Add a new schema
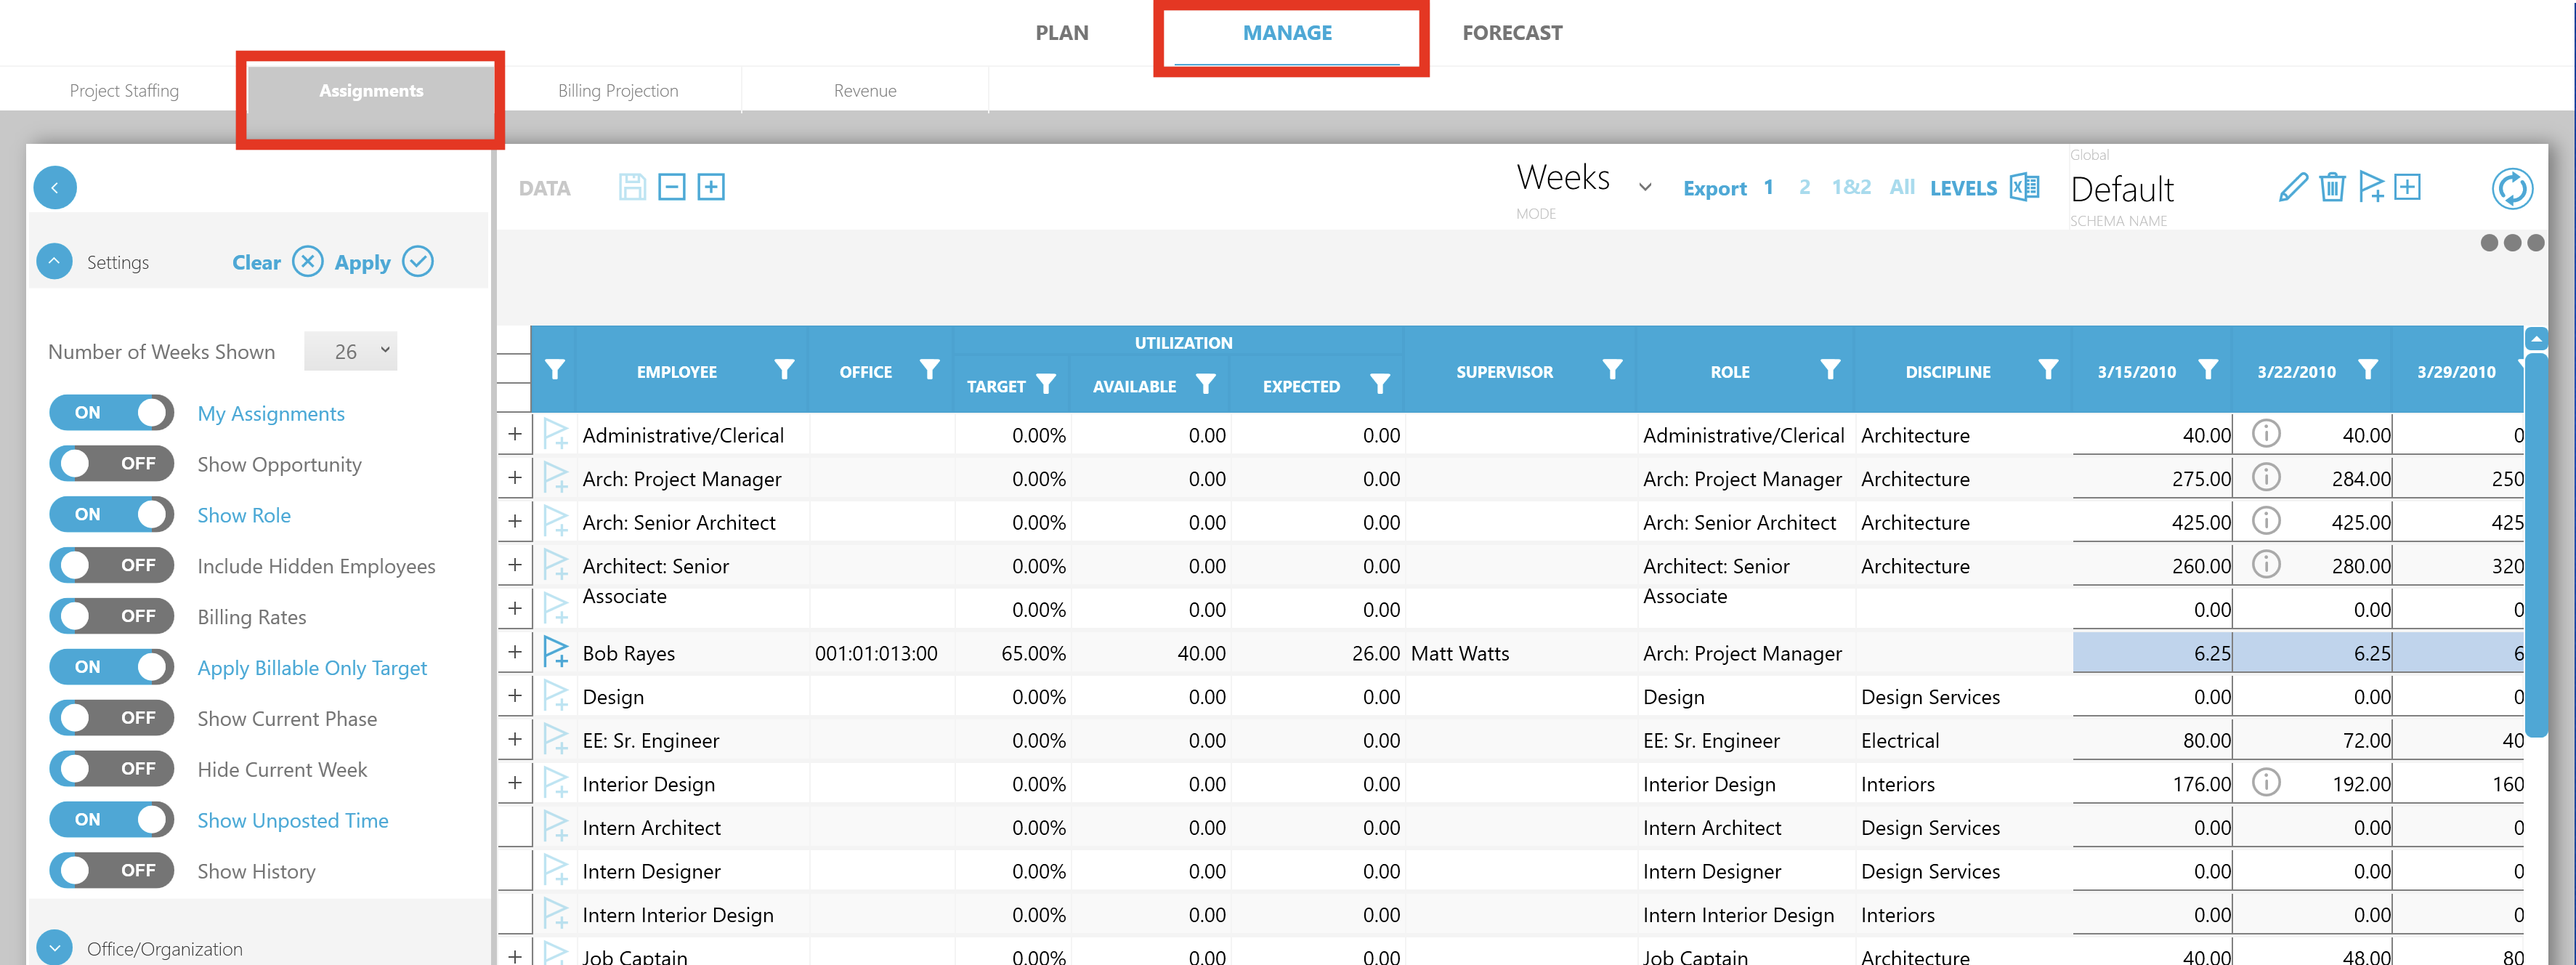Screen dimensions: 2576x965 tap(2408, 187)
